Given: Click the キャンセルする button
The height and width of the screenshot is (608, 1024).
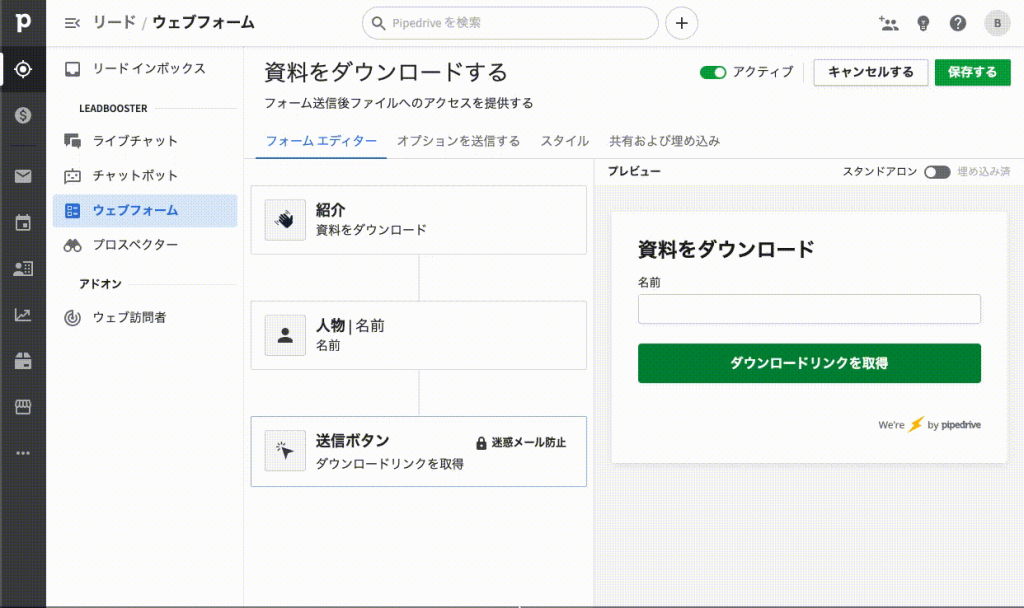Looking at the screenshot, I should pos(869,72).
